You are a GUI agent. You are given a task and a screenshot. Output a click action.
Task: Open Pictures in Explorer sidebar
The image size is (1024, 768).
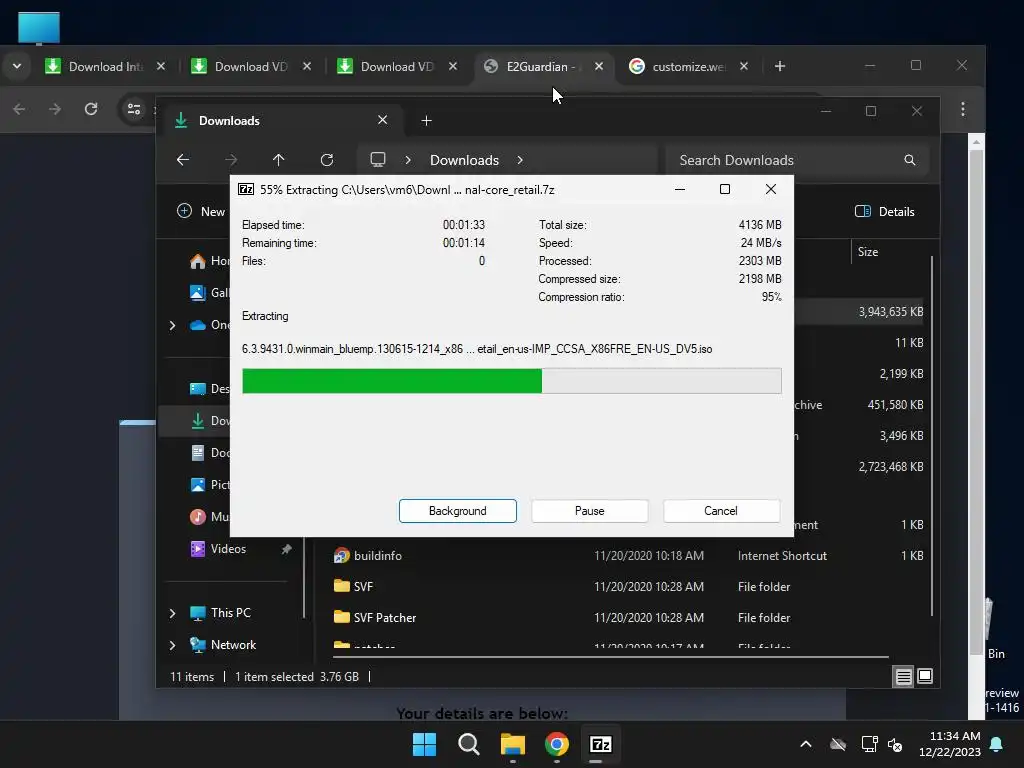(x=208, y=485)
